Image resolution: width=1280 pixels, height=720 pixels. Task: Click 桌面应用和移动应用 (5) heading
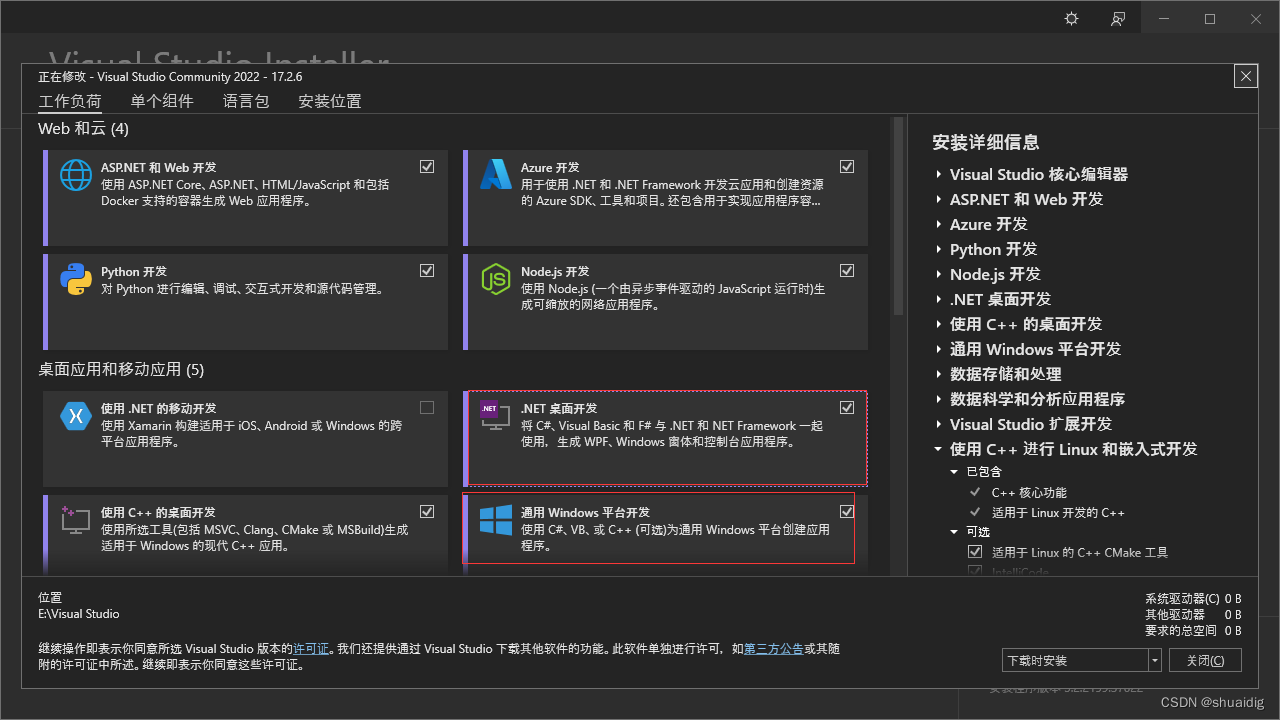(x=121, y=369)
